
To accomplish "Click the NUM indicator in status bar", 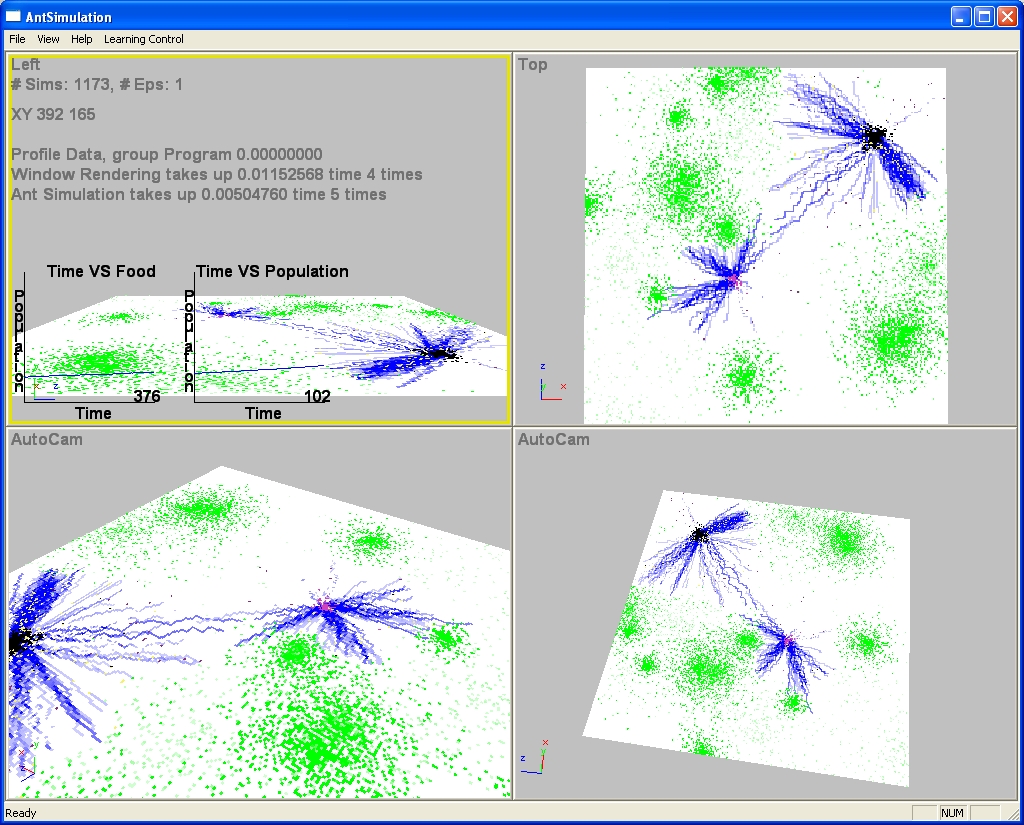I will [952, 813].
